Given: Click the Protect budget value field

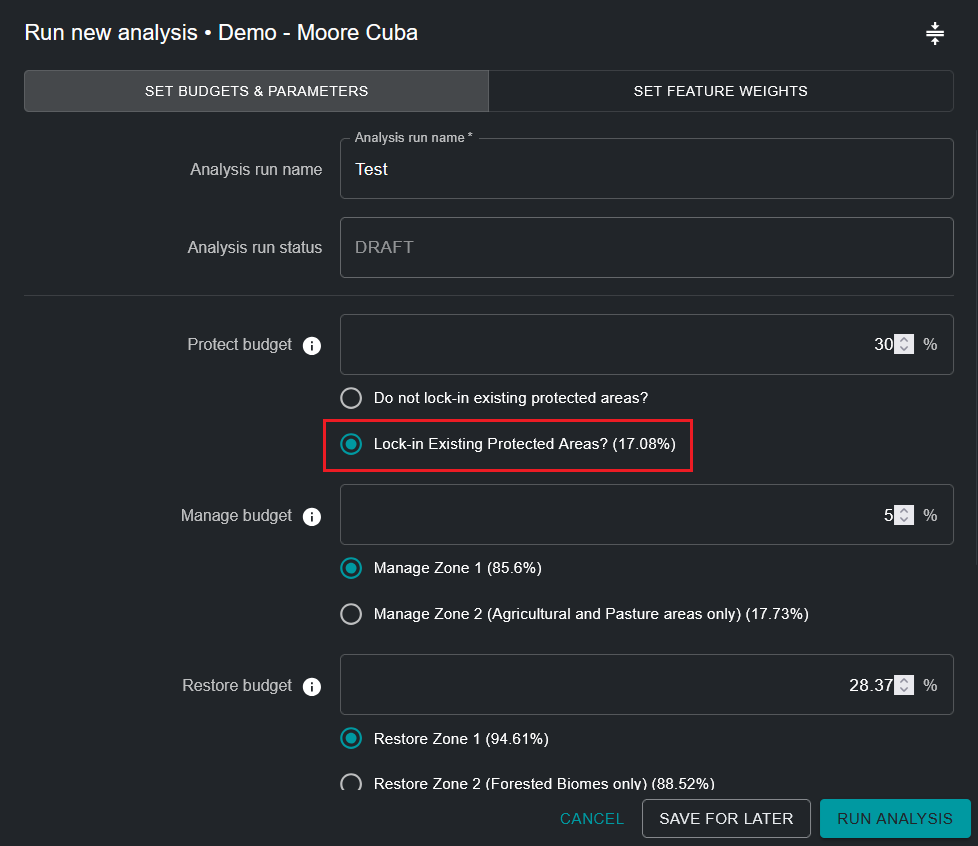Looking at the screenshot, I should [x=610, y=344].
